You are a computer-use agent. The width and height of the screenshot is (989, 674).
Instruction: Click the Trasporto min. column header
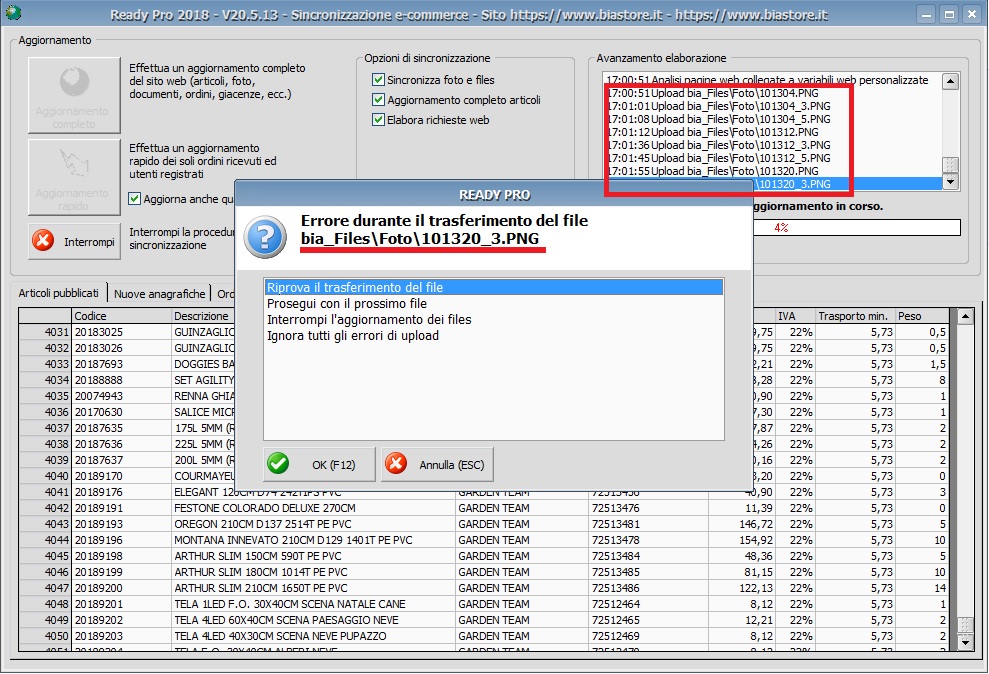(x=854, y=316)
